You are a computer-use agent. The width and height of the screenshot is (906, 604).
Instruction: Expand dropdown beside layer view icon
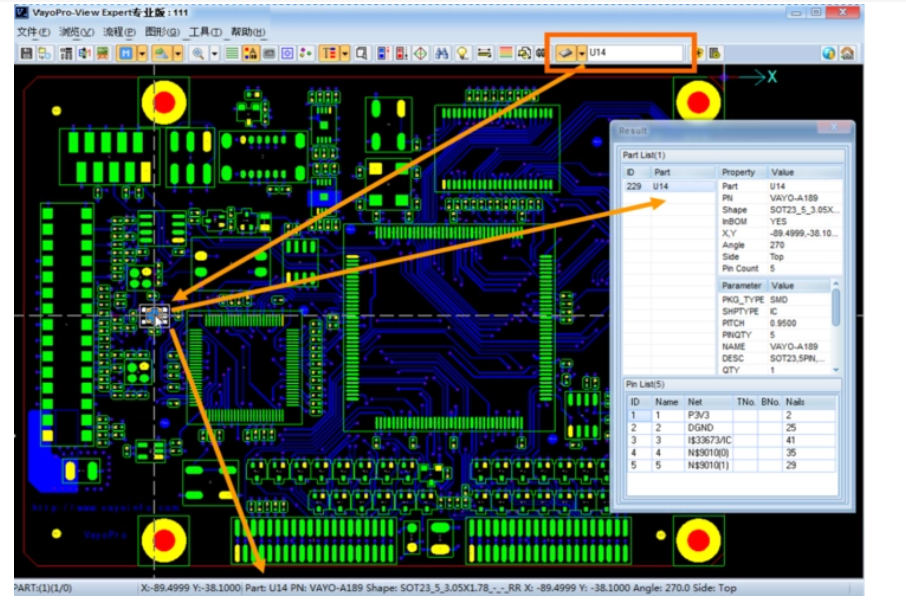click(x=178, y=53)
